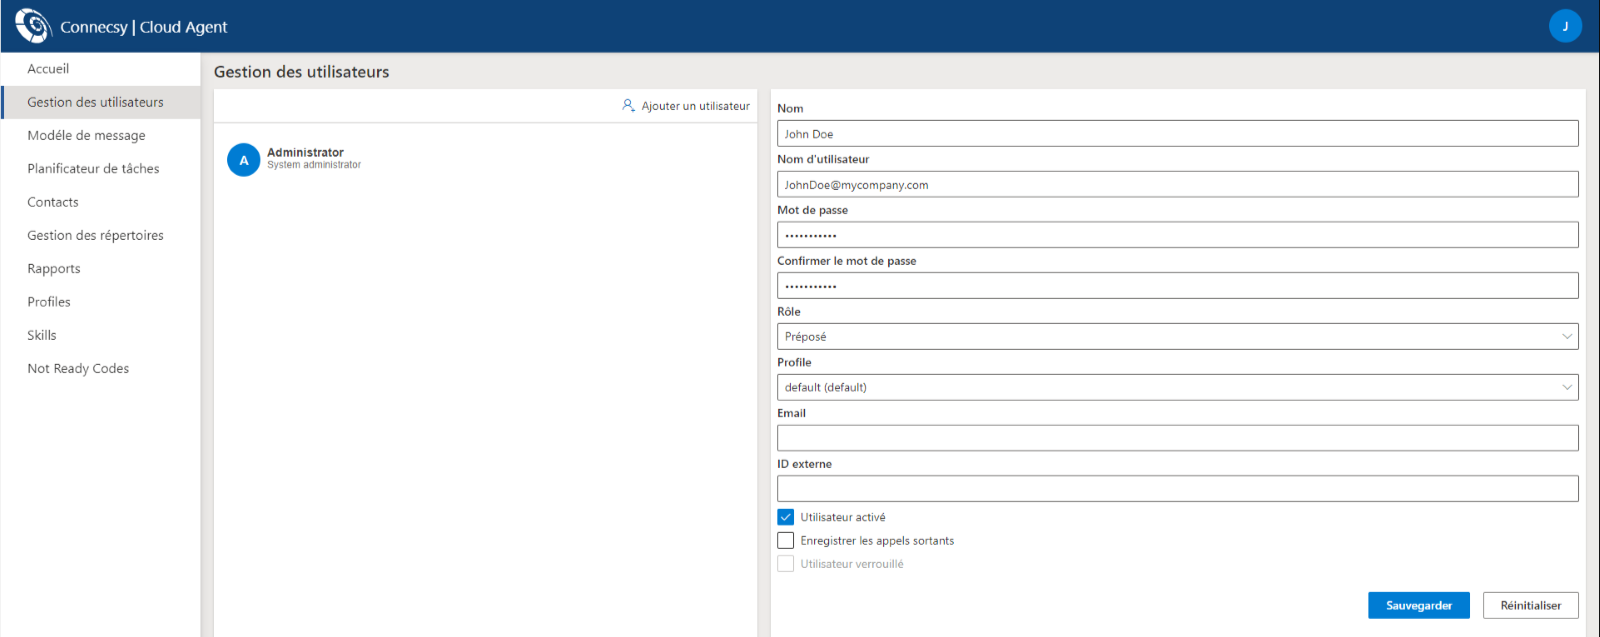Click the add user person icon
This screenshot has height=637, width=1600.
click(x=628, y=105)
